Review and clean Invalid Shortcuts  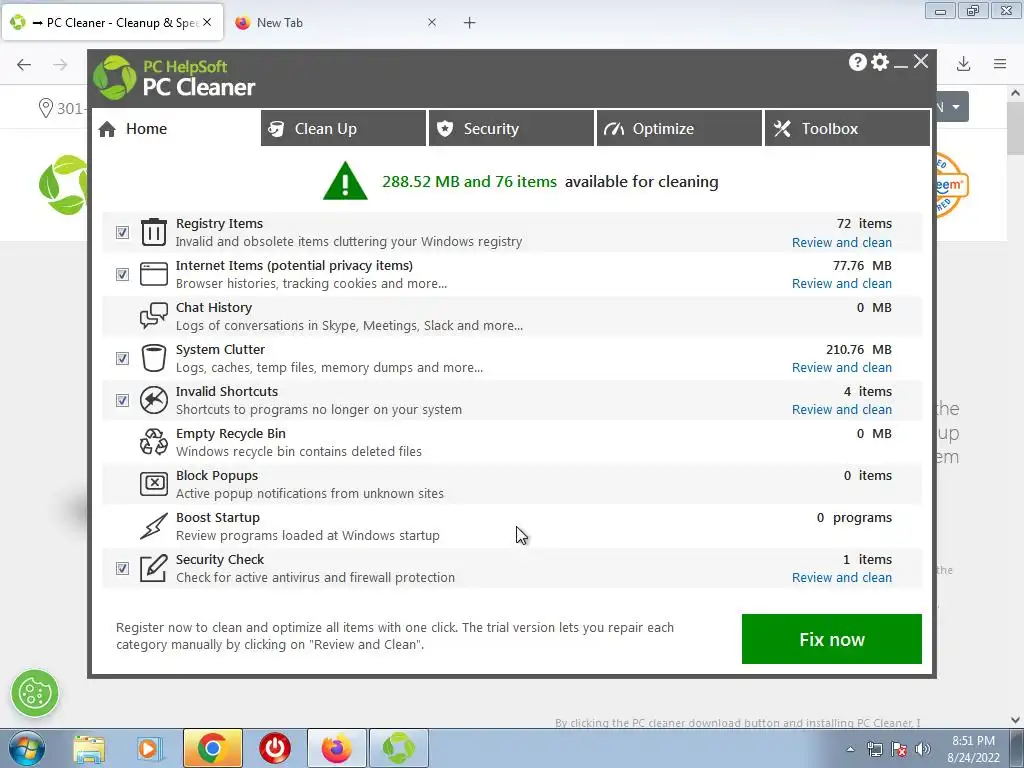842,409
